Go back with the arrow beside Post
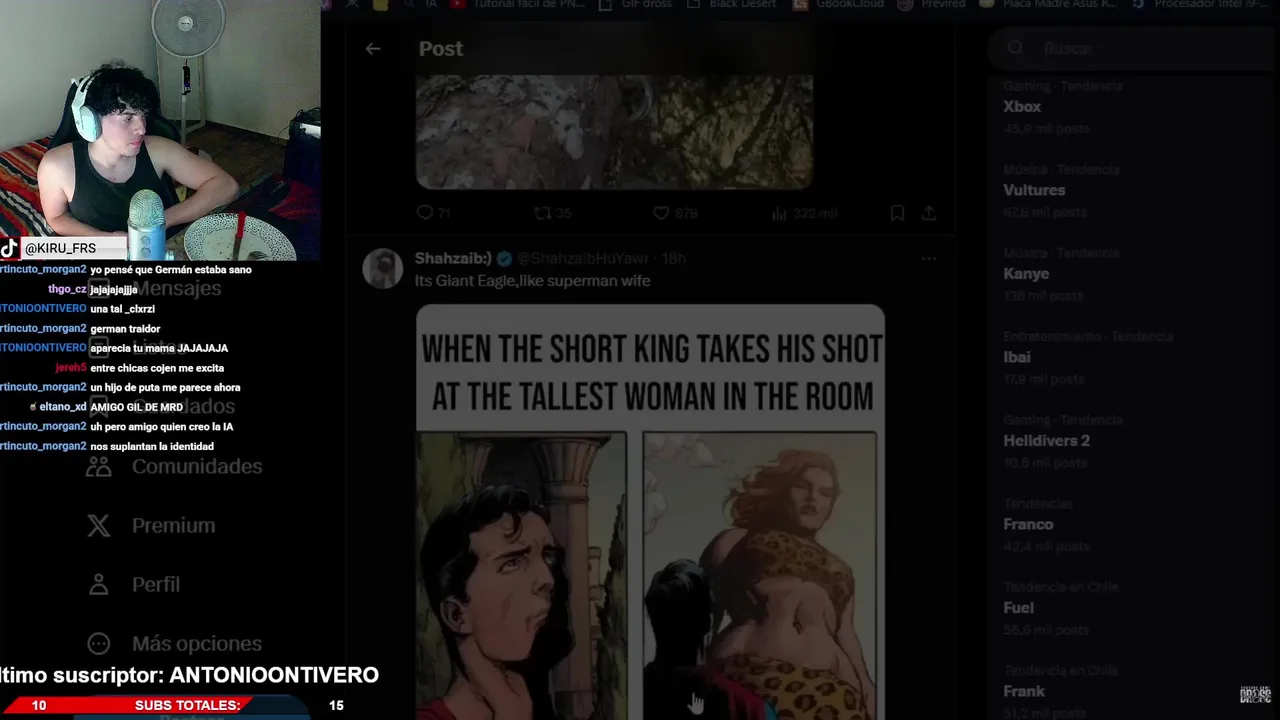This screenshot has width=1280, height=720. tap(373, 48)
